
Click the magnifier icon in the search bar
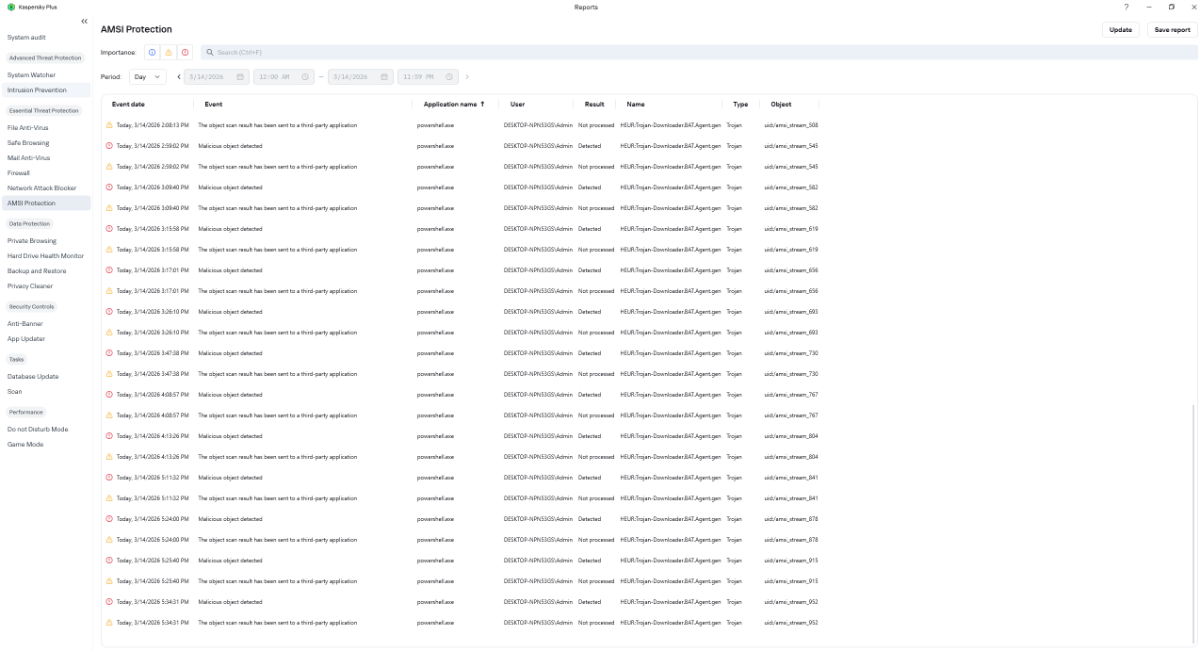point(210,52)
